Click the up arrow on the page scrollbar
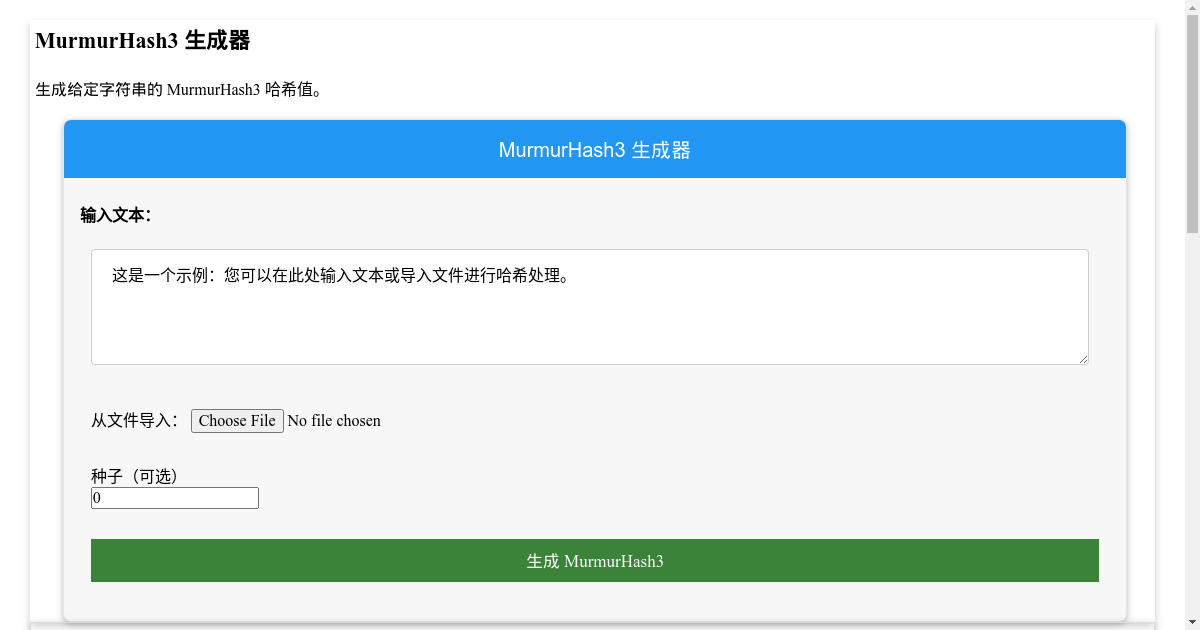The image size is (1200, 630). coord(1192,8)
